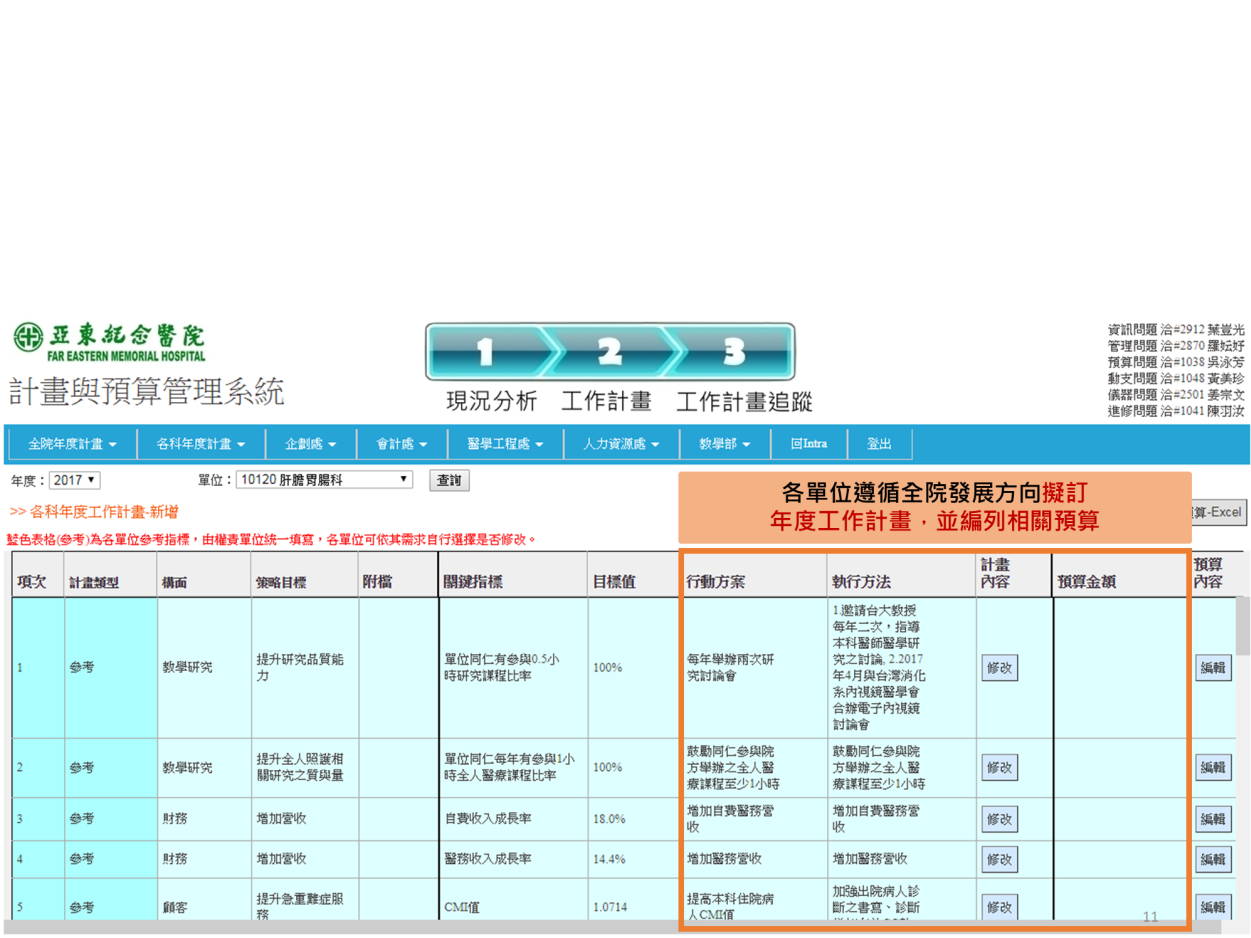
Task: Click the Excel export button
Action: (1218, 513)
